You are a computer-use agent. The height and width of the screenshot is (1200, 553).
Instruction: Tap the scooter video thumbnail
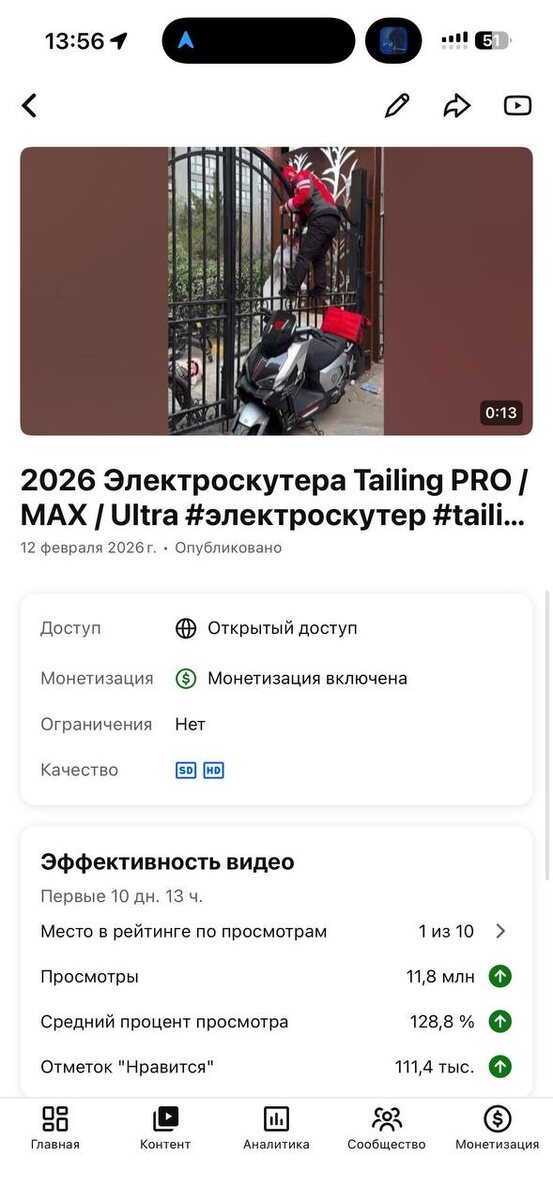coord(276,291)
